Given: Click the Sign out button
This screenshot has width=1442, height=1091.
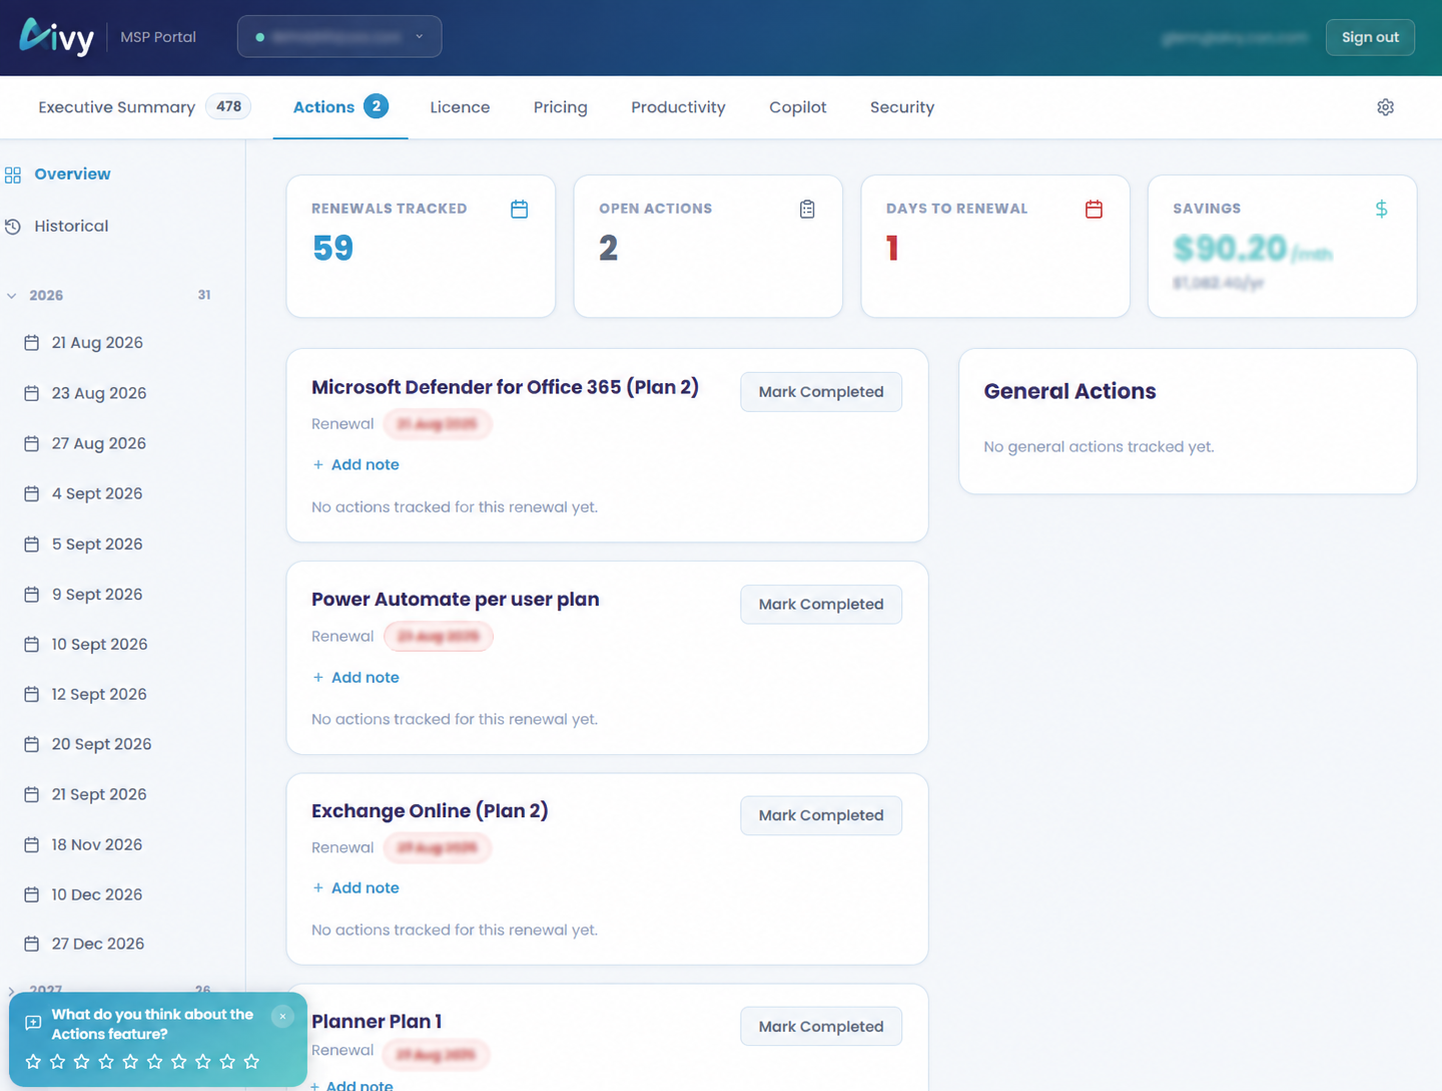Looking at the screenshot, I should (1369, 37).
